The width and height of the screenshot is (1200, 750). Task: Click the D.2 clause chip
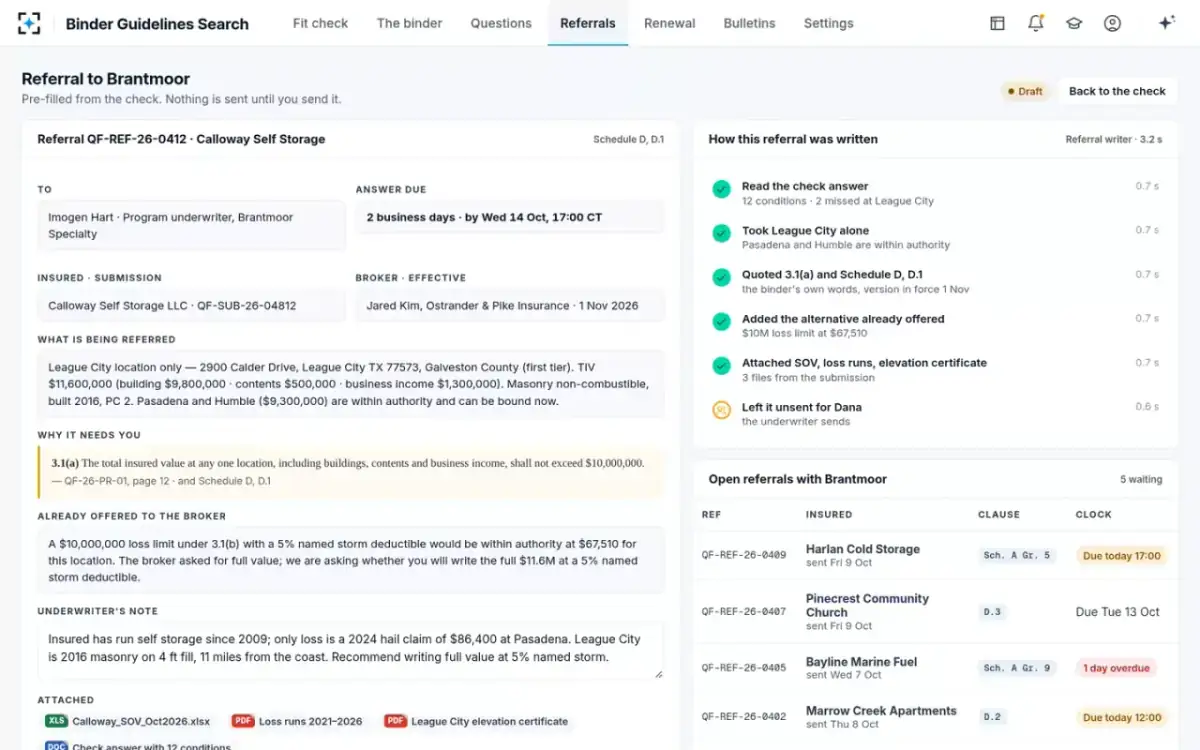pyautogui.click(x=992, y=717)
